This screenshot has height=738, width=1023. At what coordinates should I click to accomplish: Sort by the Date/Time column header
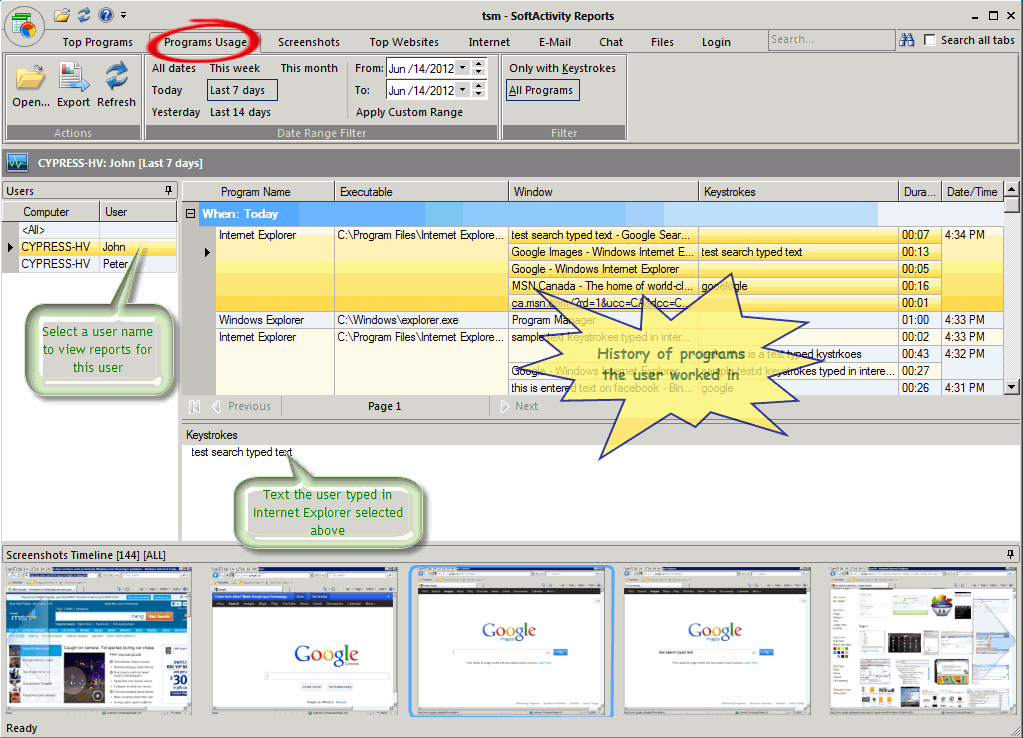972,192
